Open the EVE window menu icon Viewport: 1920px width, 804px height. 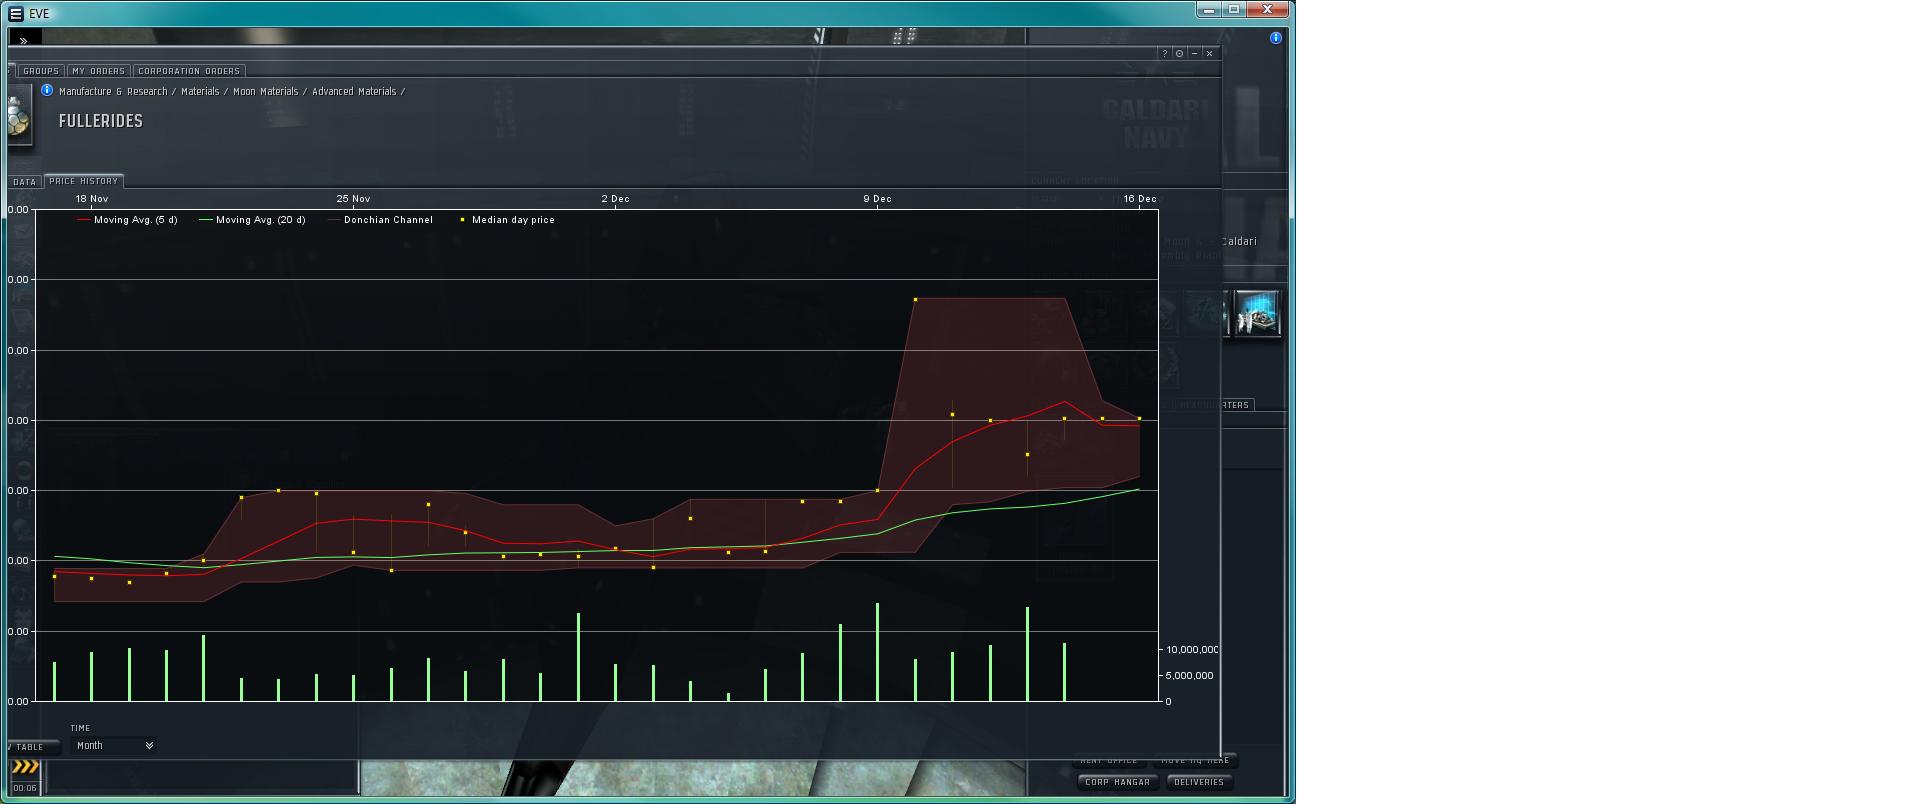[x=16, y=14]
